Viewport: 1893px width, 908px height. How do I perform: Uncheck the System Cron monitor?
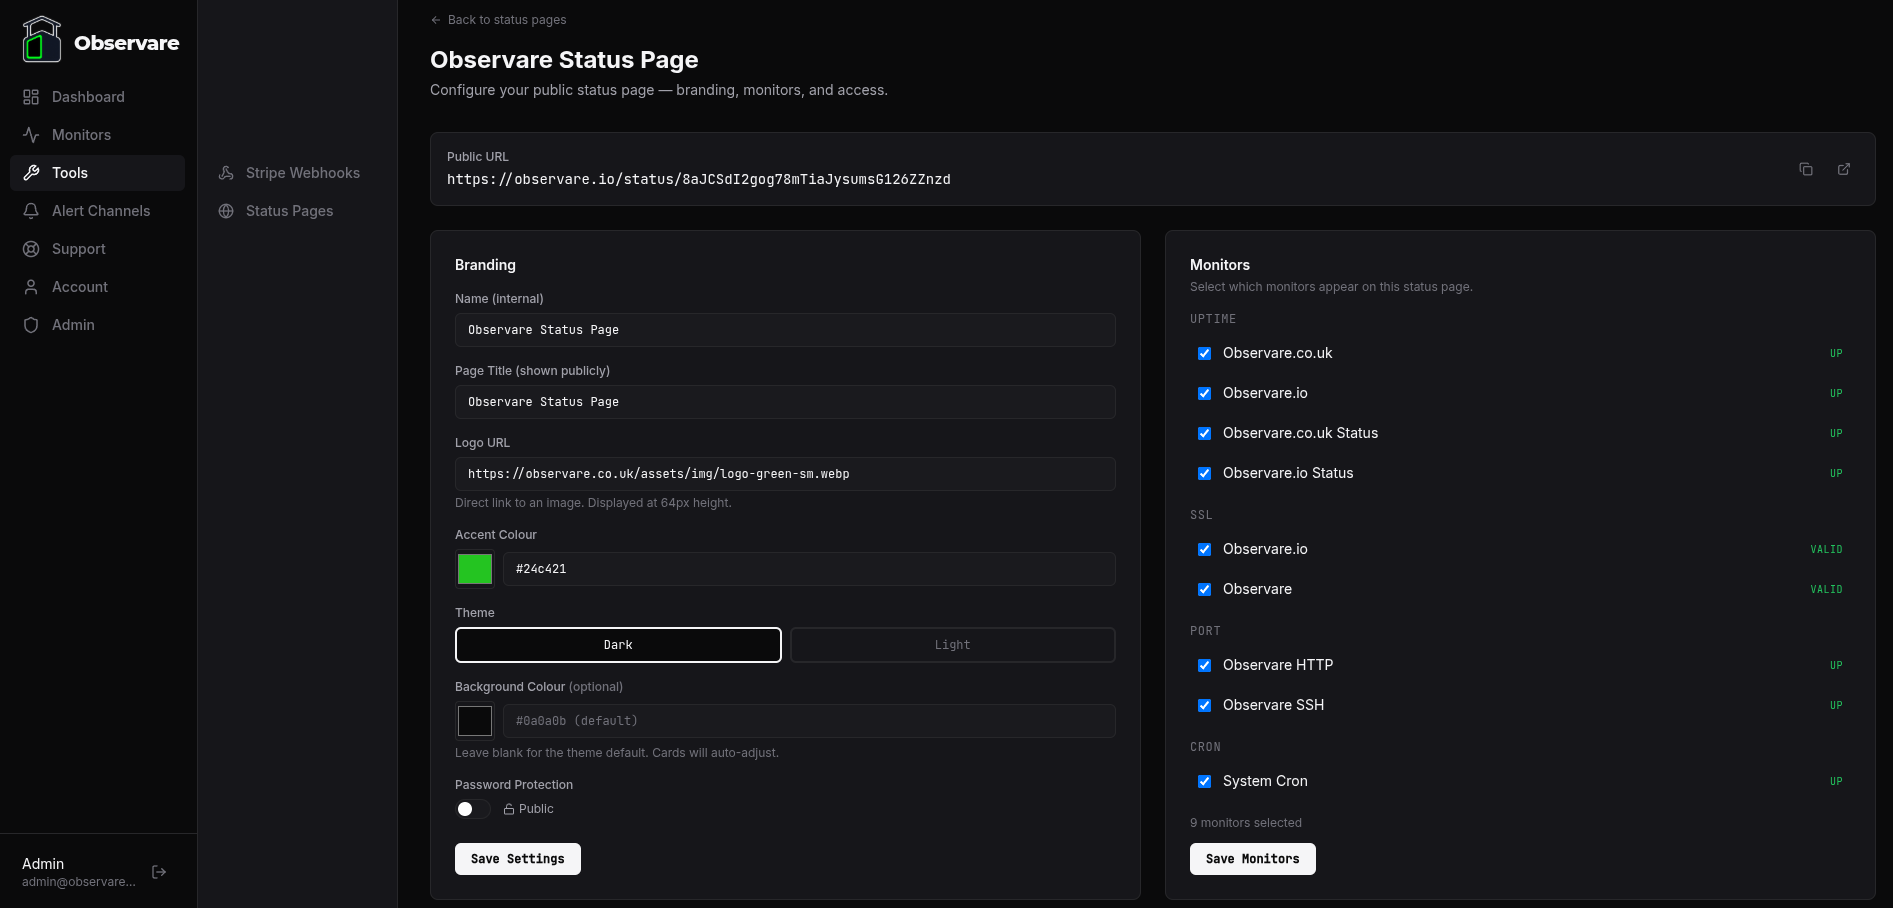tap(1205, 781)
